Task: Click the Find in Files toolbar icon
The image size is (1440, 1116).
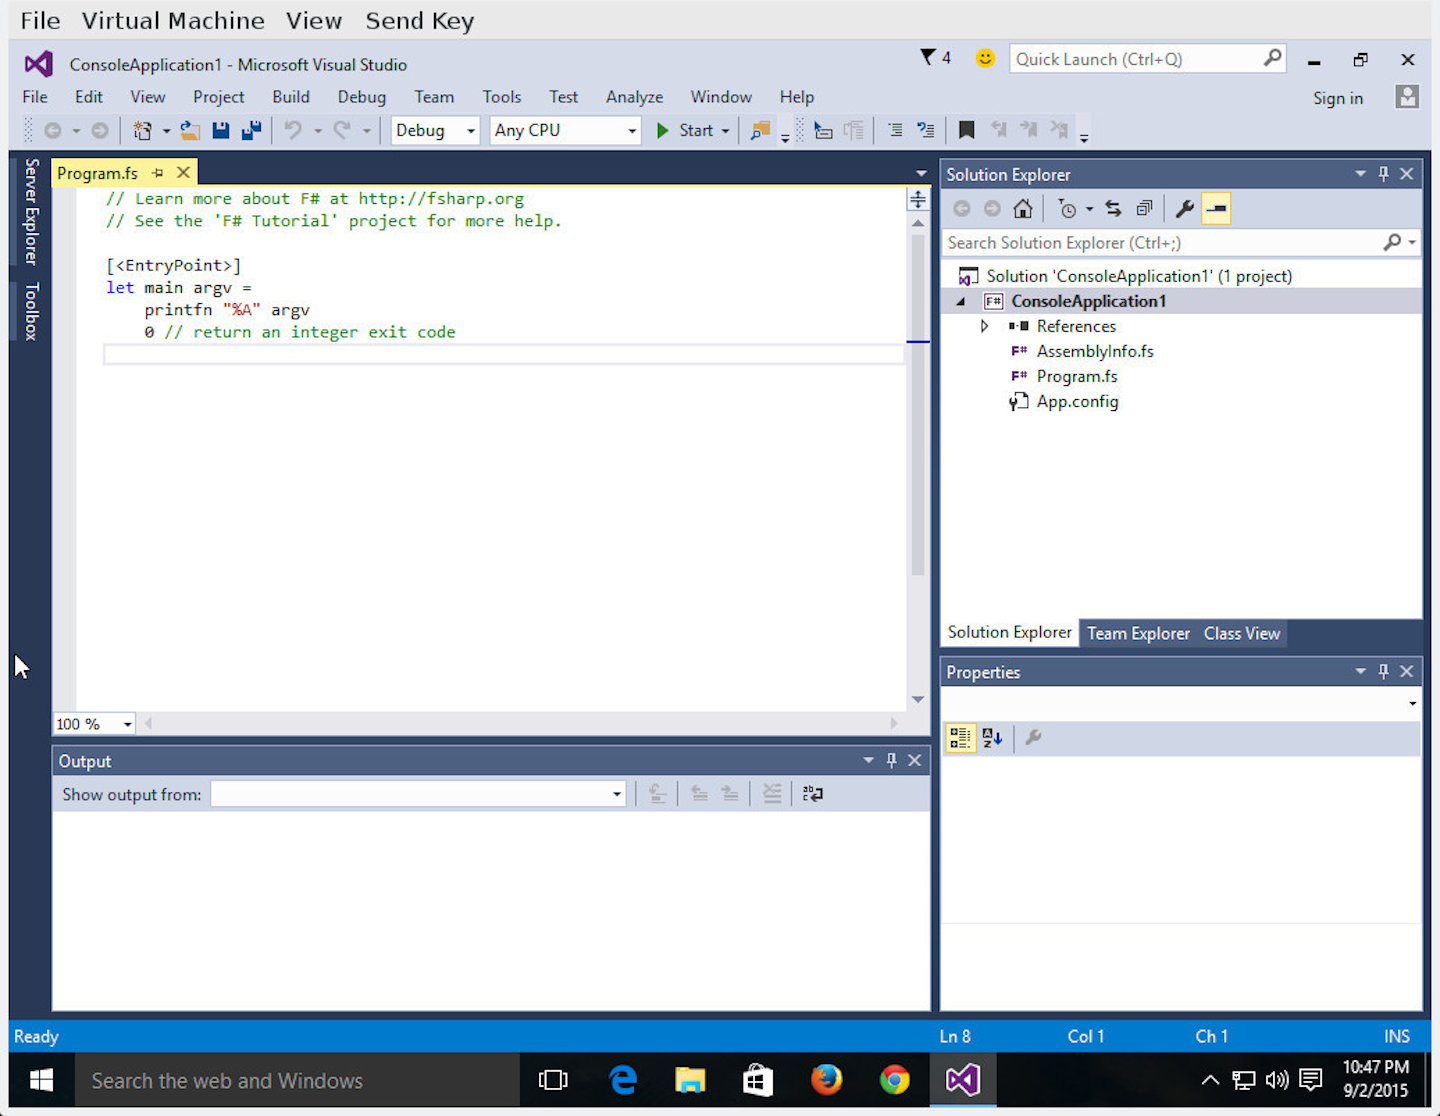Action: coord(761,130)
